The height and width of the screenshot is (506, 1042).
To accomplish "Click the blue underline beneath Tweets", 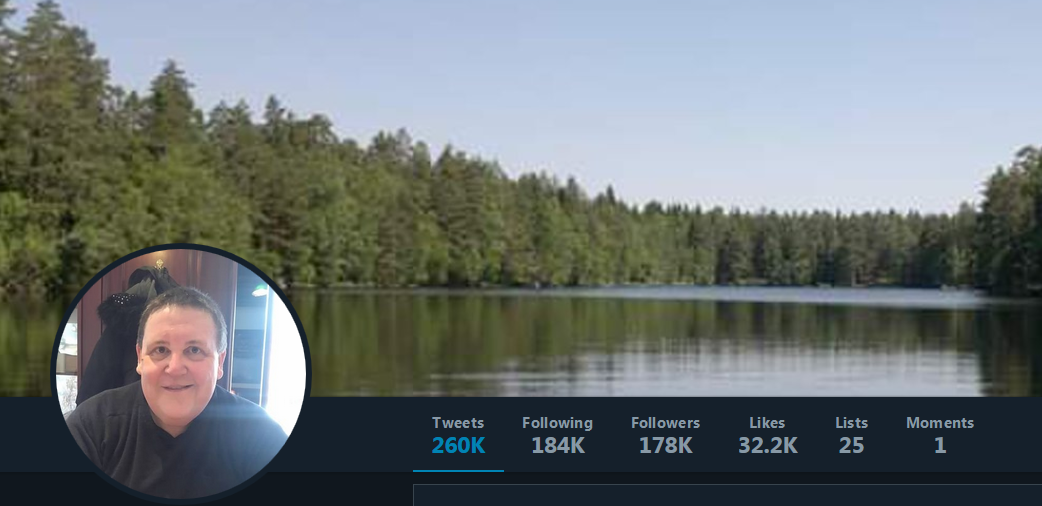I will coord(458,471).
